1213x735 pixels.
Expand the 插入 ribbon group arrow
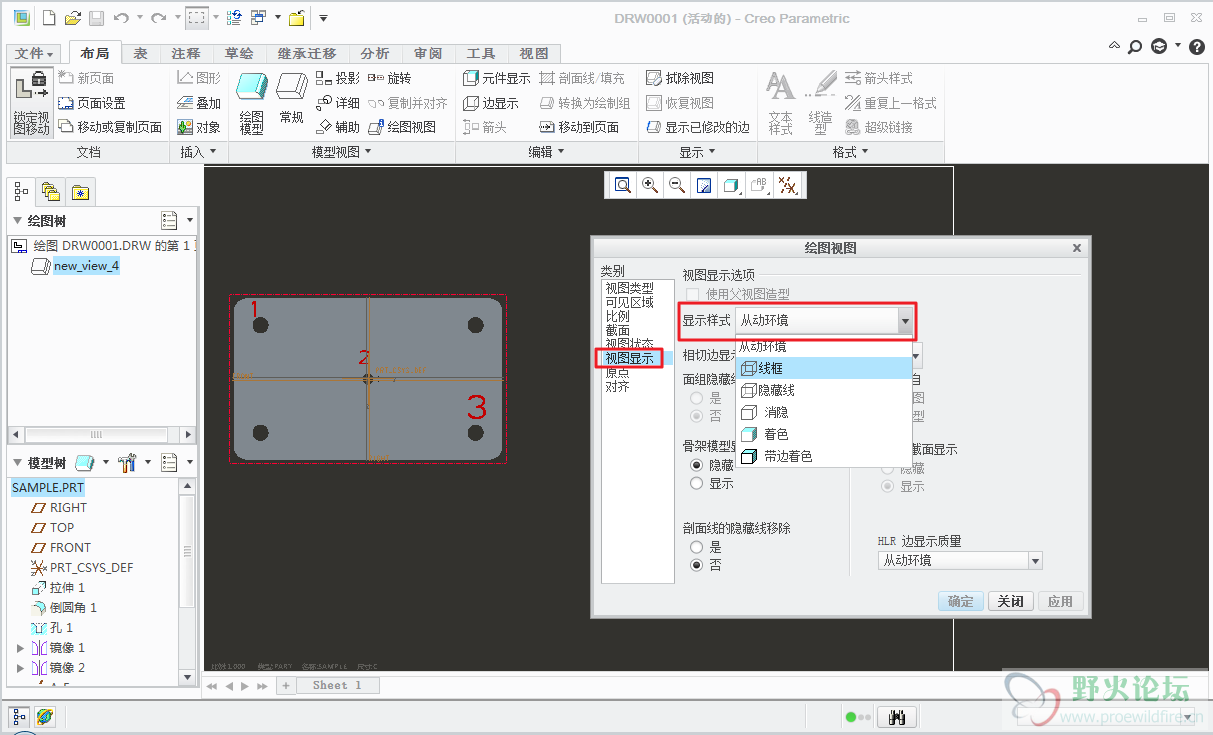click(212, 152)
